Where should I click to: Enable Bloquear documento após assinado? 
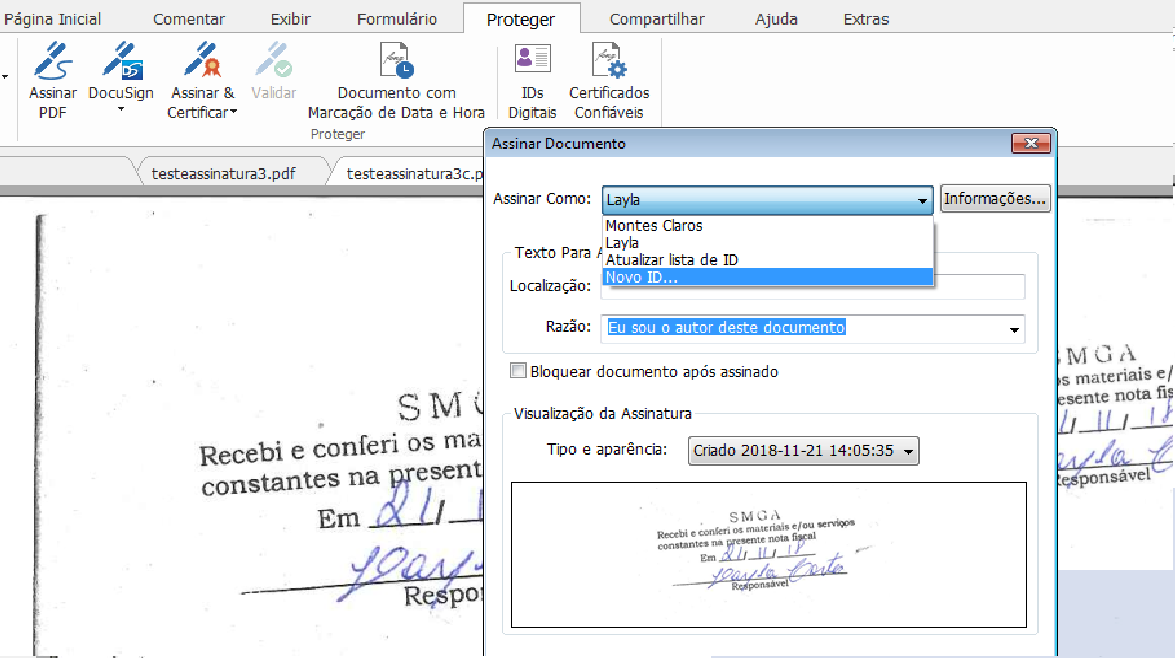pos(518,369)
